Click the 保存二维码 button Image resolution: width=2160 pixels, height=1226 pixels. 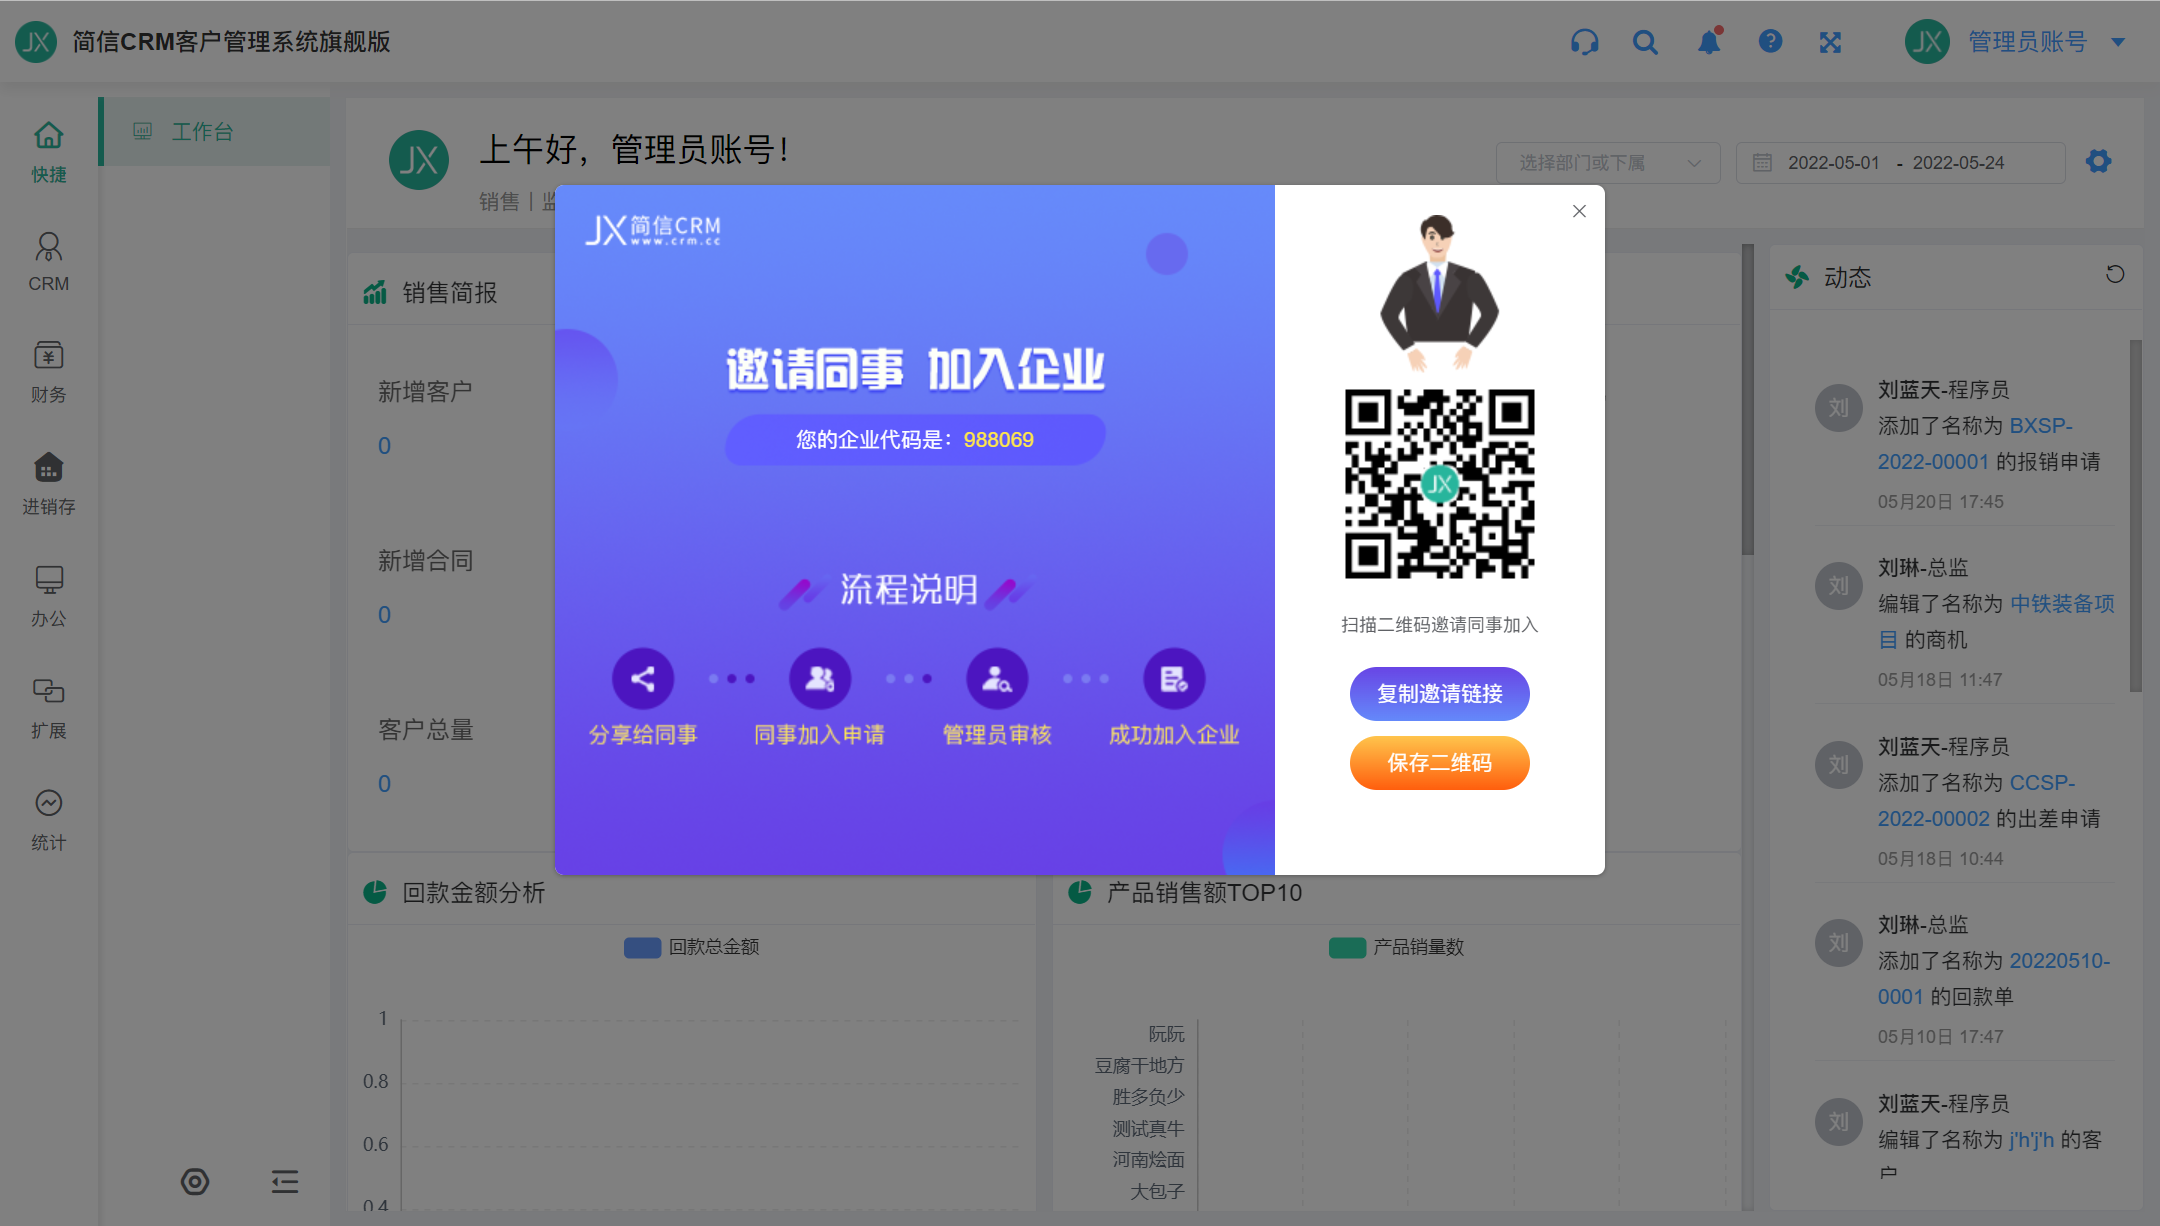pos(1440,763)
